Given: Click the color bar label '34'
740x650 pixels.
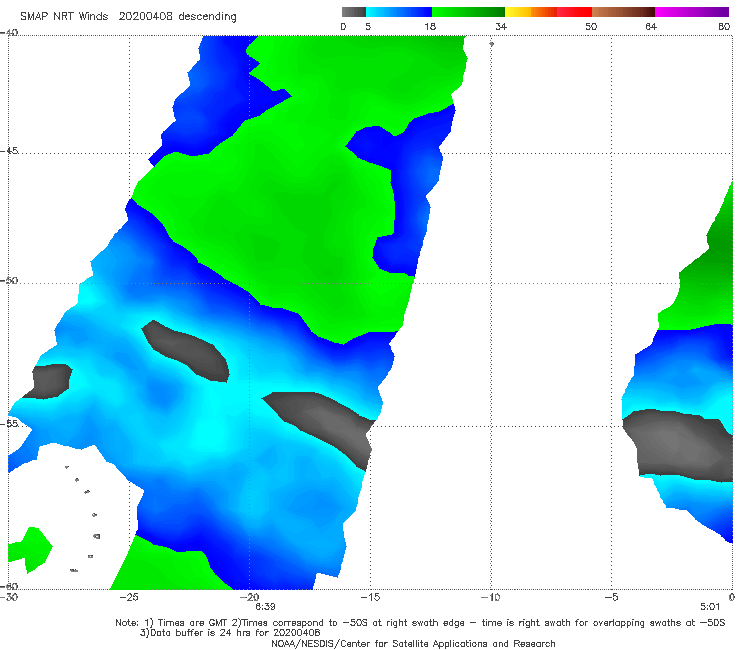Looking at the screenshot, I should coord(501,26).
